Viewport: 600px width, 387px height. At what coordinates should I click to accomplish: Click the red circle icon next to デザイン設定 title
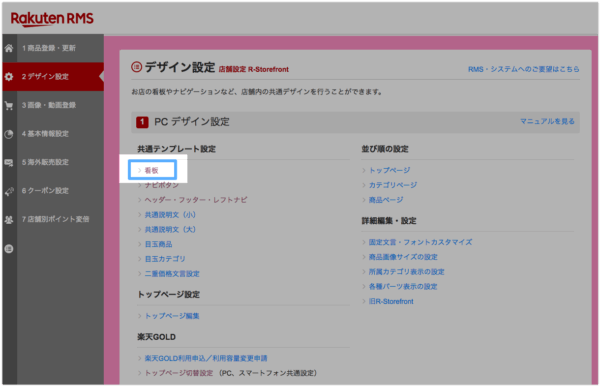tap(136, 67)
